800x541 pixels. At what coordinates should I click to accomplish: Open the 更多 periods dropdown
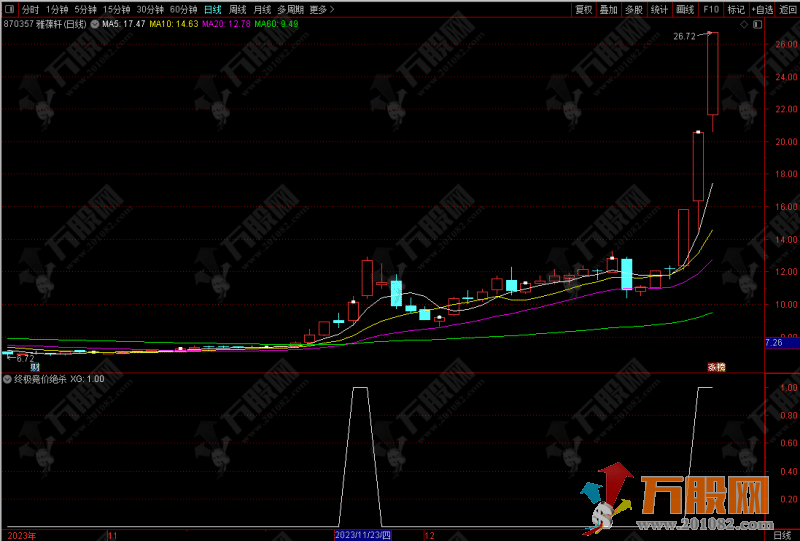tap(320, 9)
